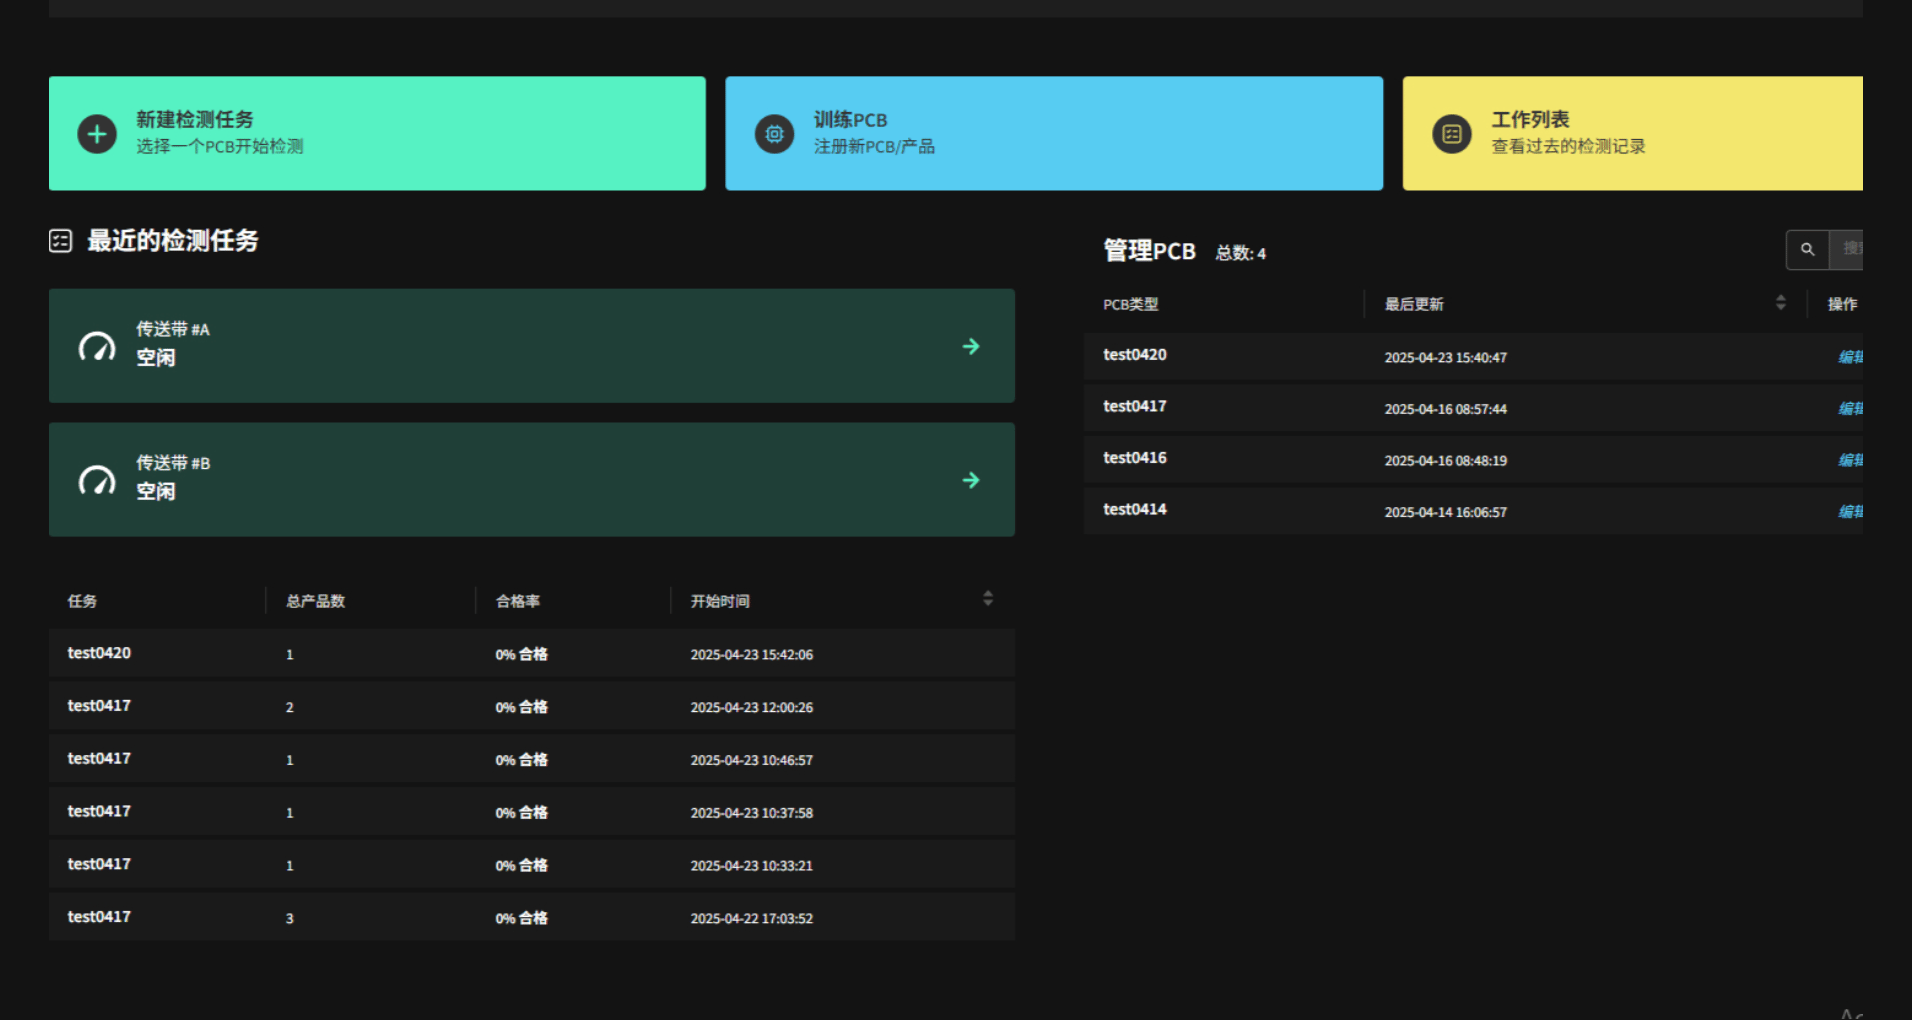
Task: Click 编辑 link for test0414 PCB
Action: click(1850, 510)
